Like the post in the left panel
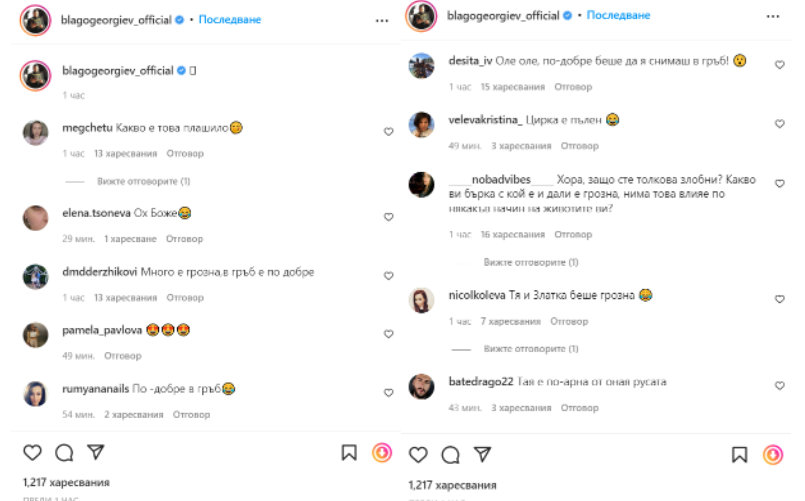805x501 pixels. click(x=32, y=453)
